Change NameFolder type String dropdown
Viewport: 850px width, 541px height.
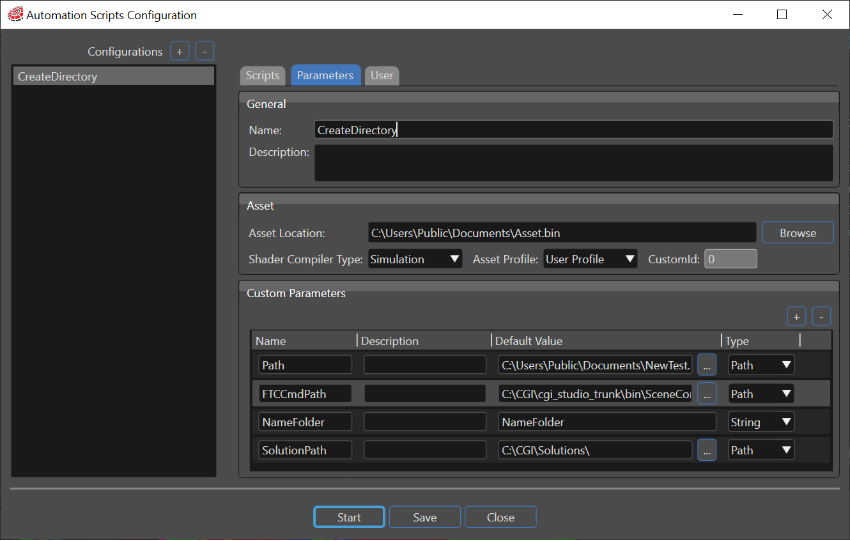tap(761, 422)
